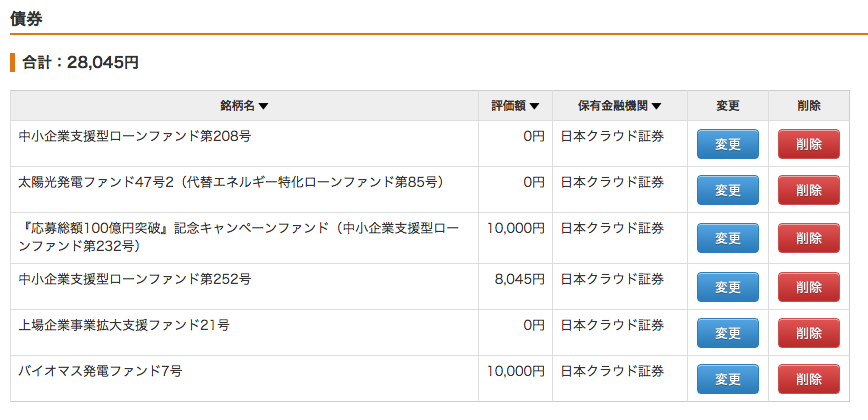Click the 削除 column header

coord(809,106)
